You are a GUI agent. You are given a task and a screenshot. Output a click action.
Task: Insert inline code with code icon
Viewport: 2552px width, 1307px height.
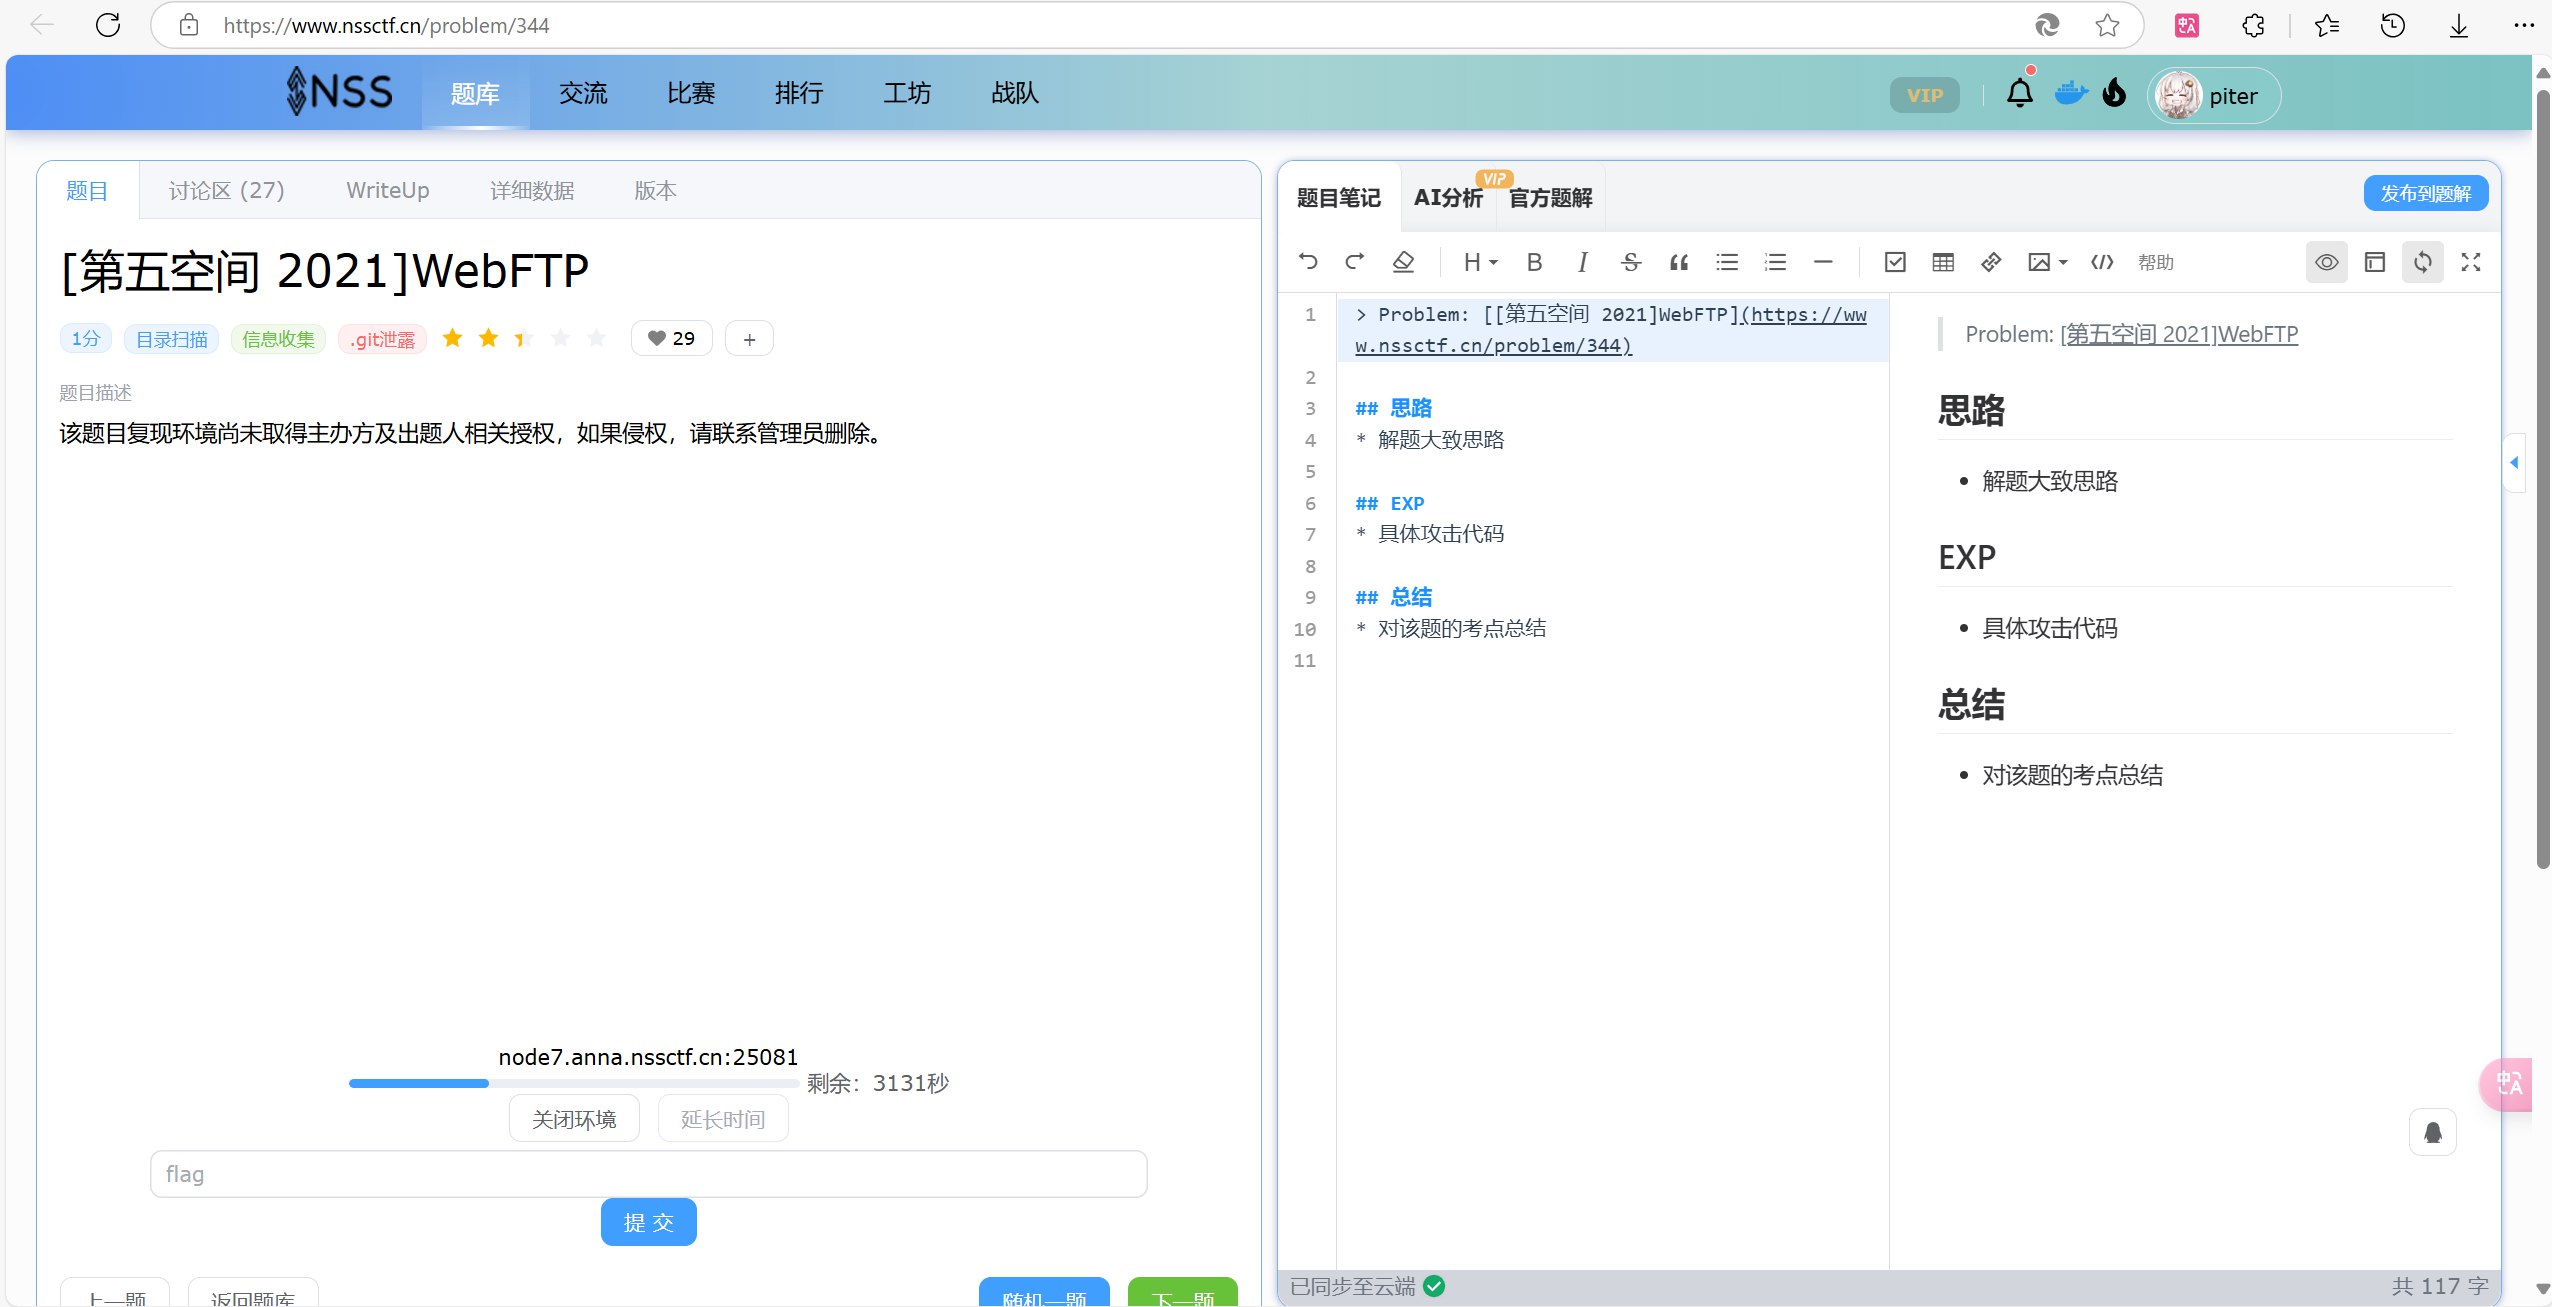(2102, 262)
